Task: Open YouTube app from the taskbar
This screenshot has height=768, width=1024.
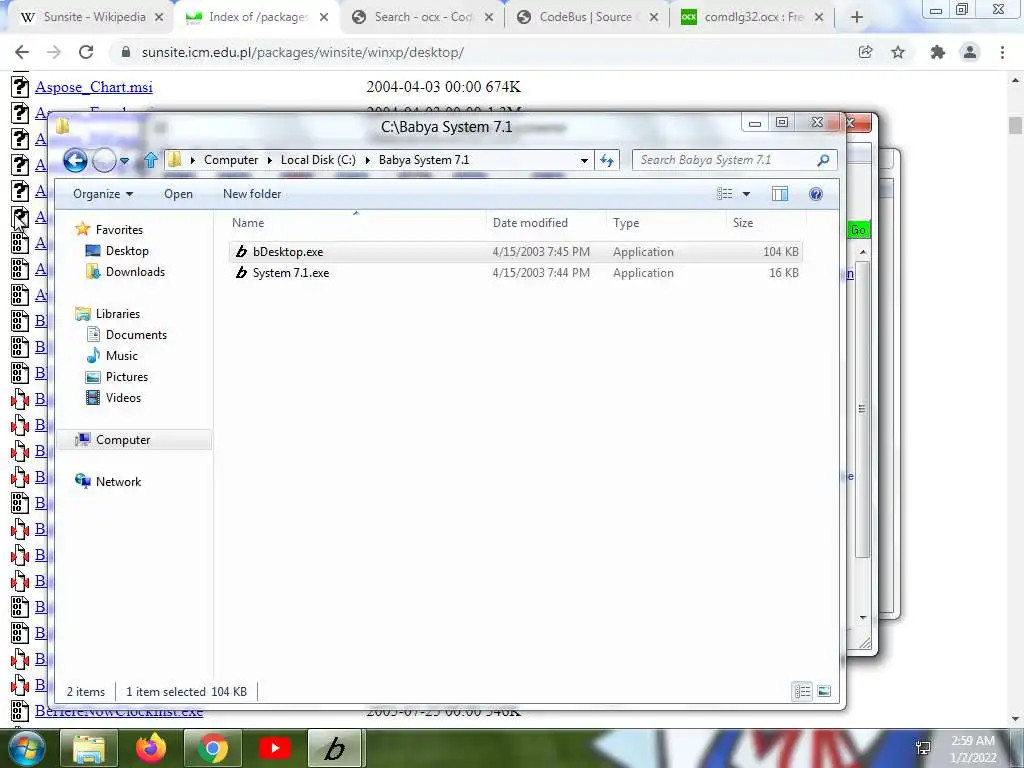Action: [x=275, y=748]
